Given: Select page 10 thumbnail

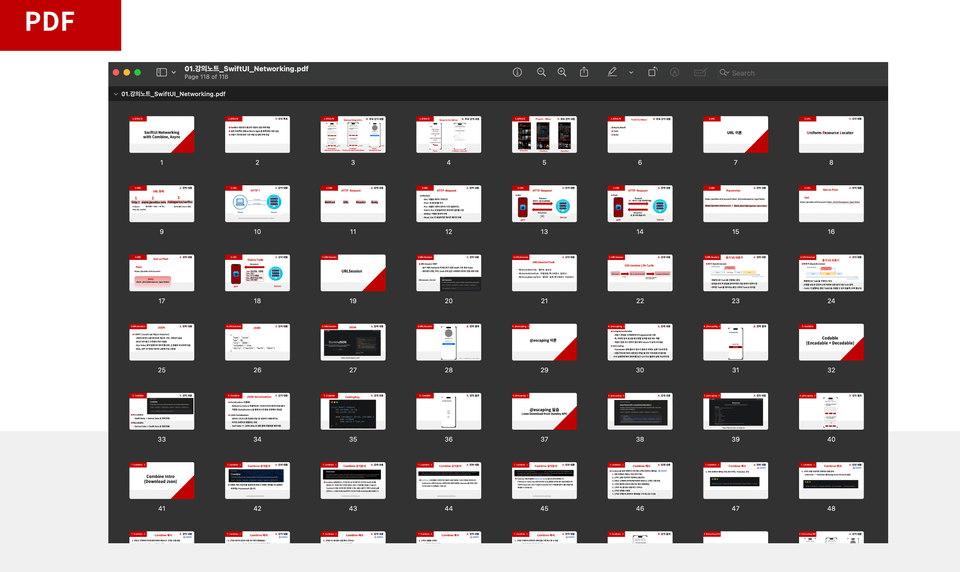Looking at the screenshot, I should pyautogui.click(x=257, y=203).
